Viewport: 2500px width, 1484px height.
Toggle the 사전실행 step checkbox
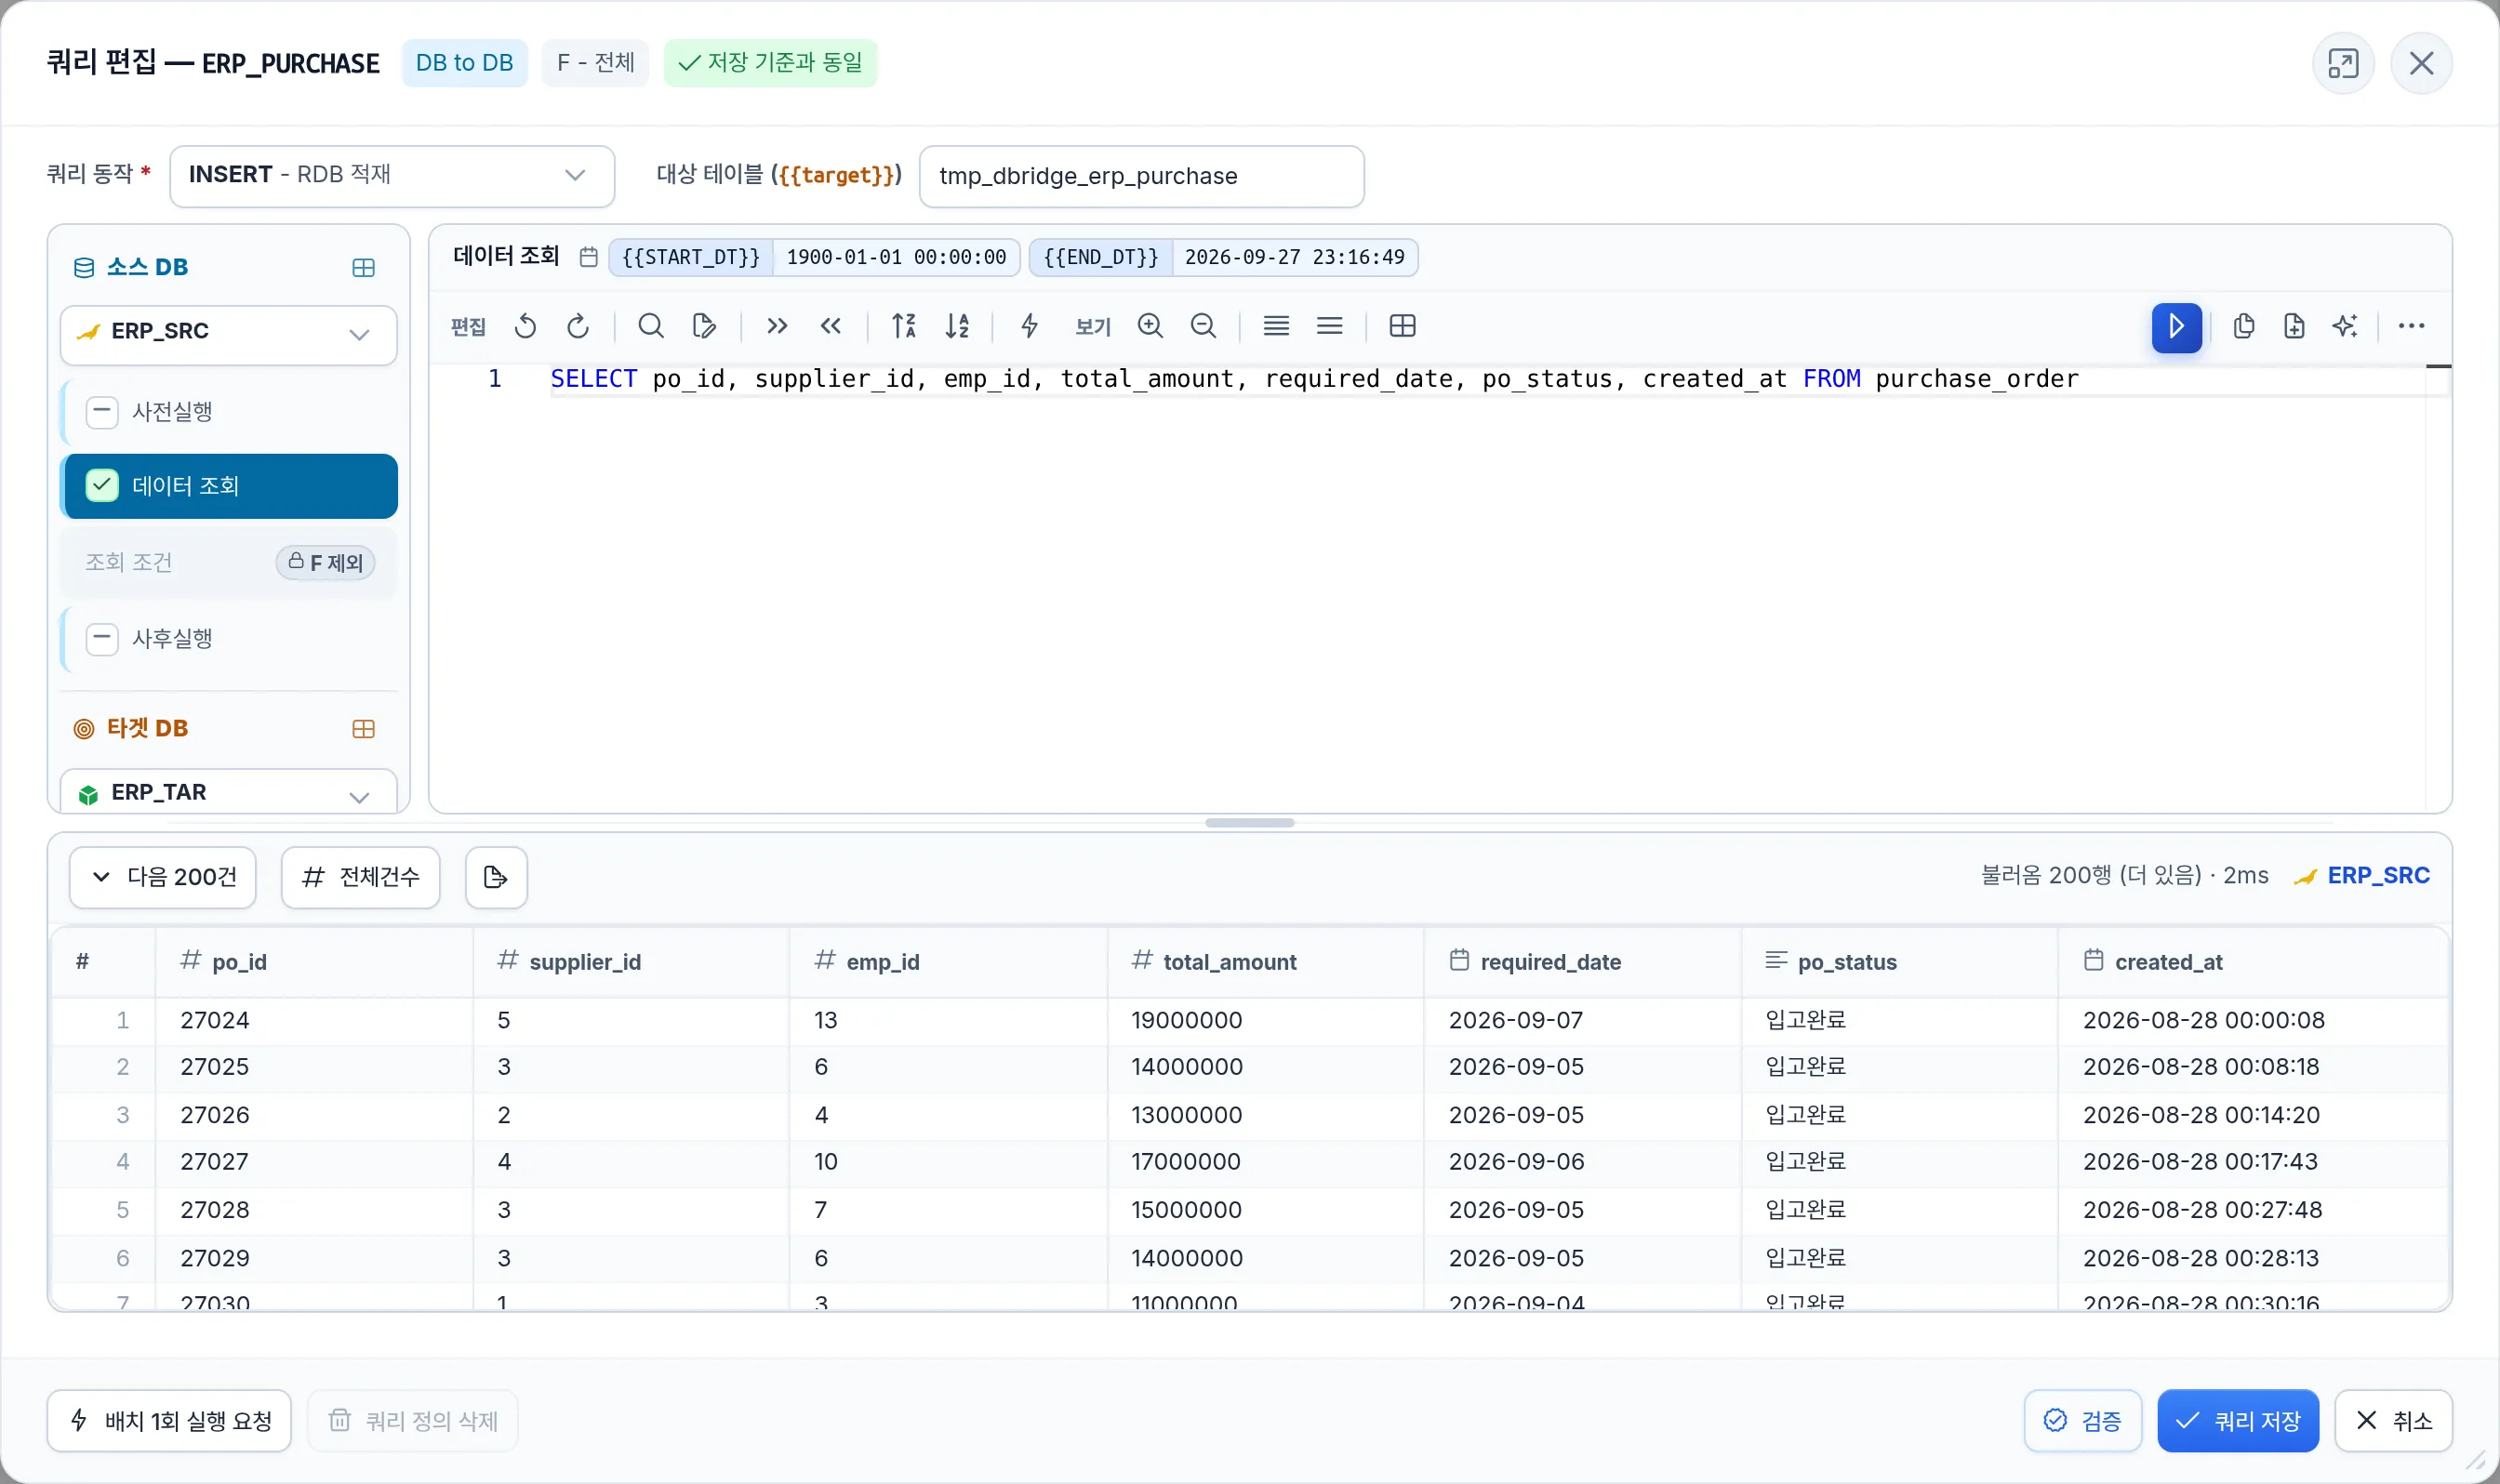[102, 412]
